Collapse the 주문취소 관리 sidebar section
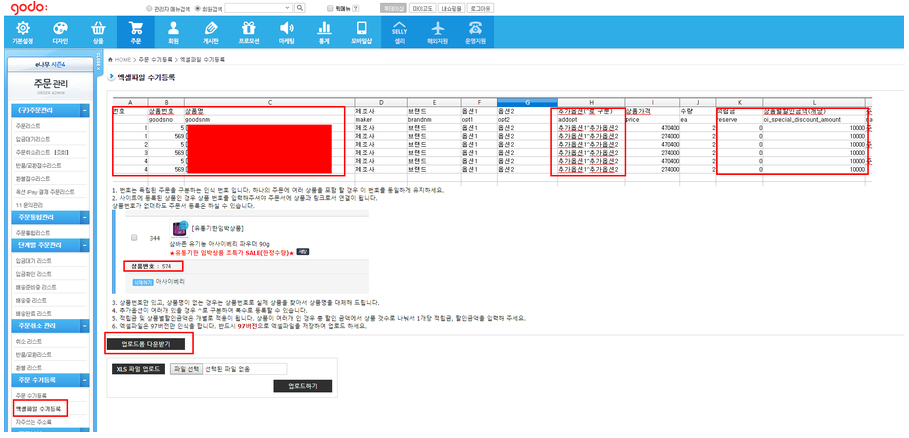909x438 pixels. pyautogui.click(x=85, y=325)
